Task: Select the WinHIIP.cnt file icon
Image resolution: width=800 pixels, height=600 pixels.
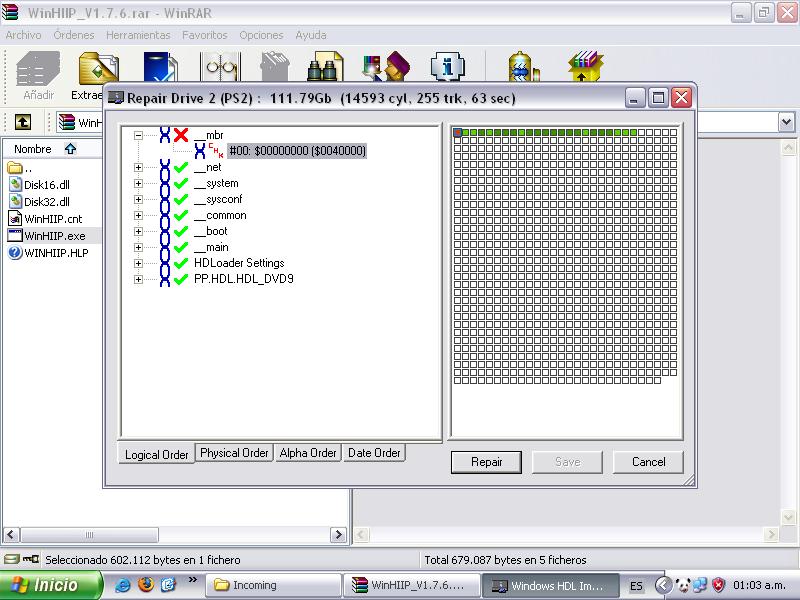Action: pyautogui.click(x=15, y=218)
